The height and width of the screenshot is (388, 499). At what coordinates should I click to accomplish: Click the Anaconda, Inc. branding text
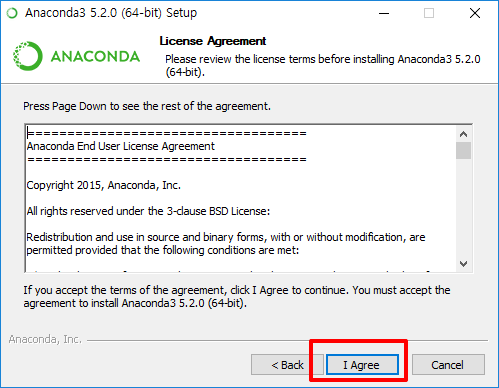(45, 339)
